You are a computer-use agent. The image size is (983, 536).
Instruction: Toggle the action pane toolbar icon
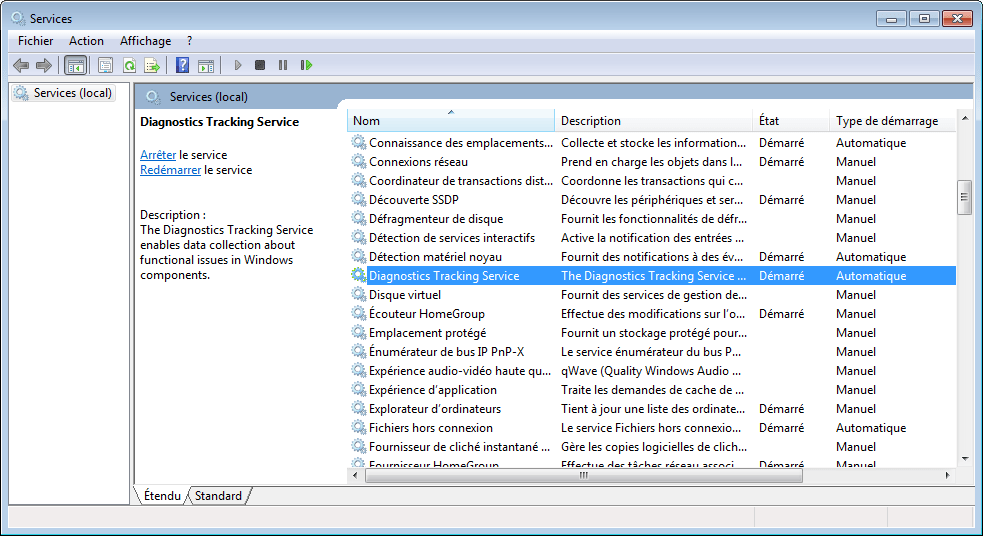pos(206,65)
